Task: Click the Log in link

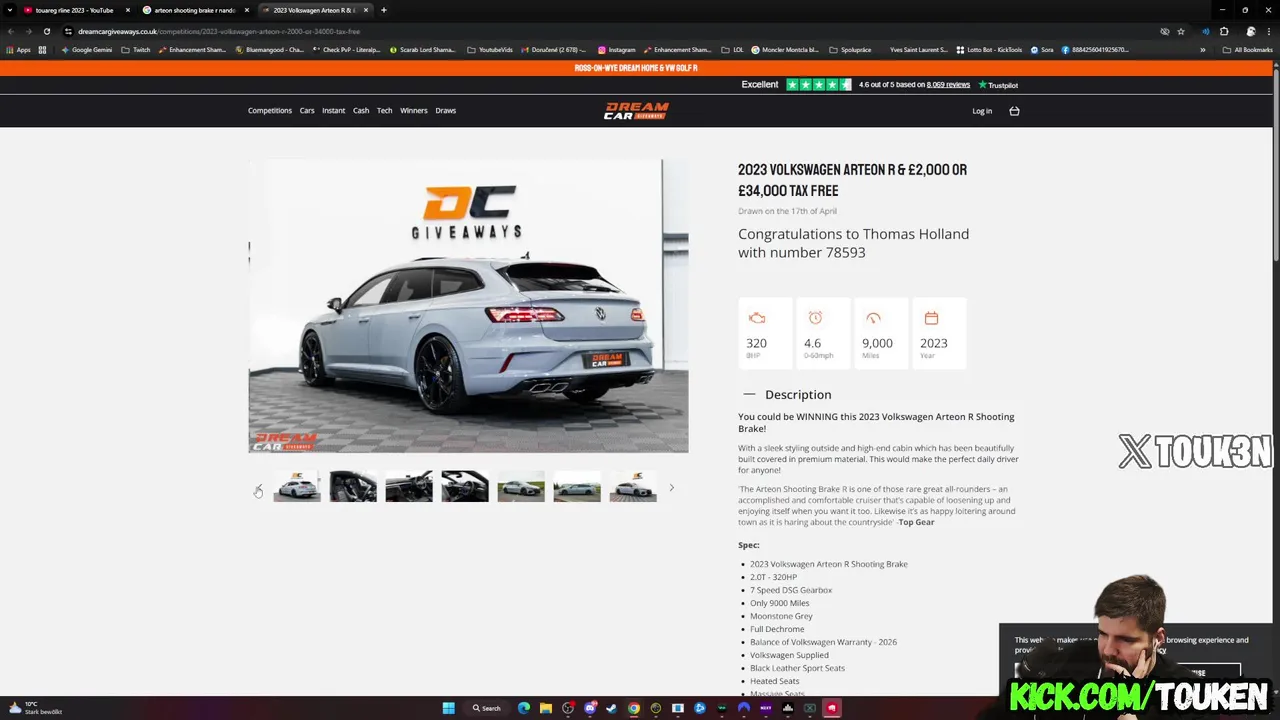Action: (982, 111)
